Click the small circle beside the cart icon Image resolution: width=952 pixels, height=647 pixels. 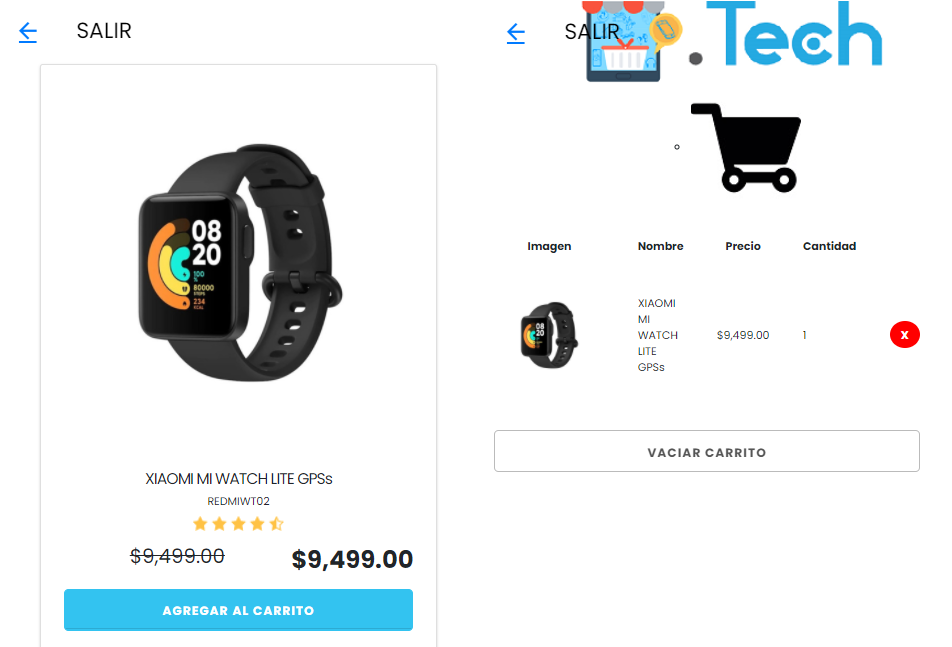click(676, 147)
